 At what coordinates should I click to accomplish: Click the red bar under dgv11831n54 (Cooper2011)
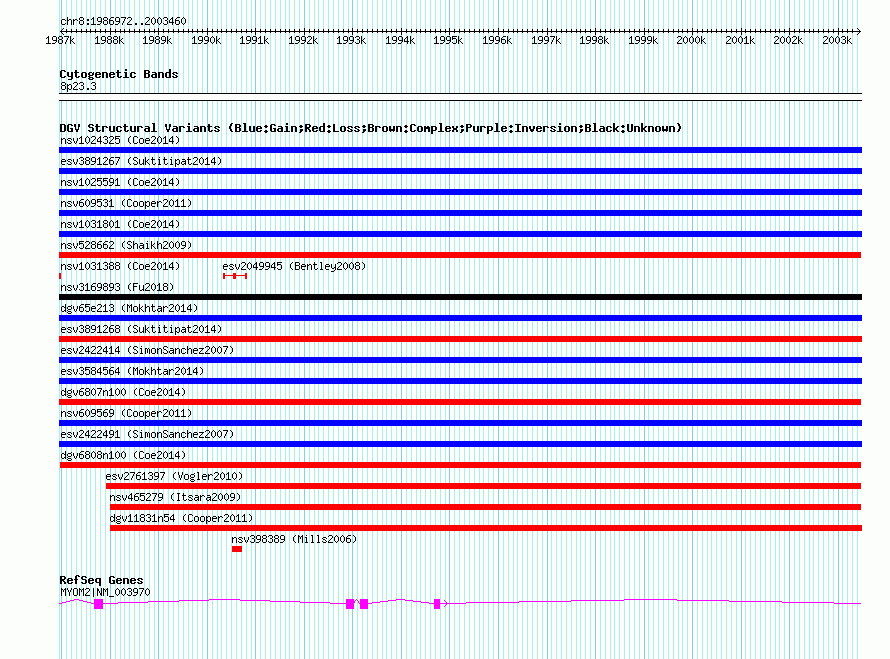pyautogui.click(x=485, y=528)
